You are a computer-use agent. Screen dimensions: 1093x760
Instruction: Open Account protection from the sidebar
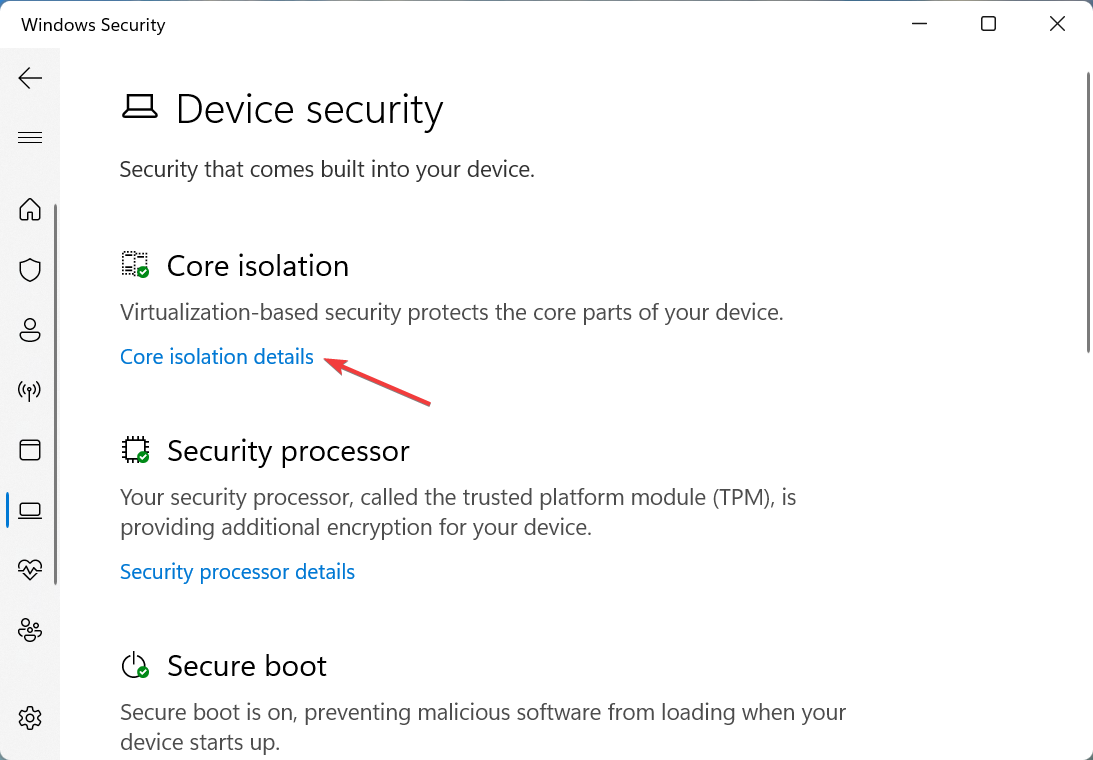click(x=30, y=330)
